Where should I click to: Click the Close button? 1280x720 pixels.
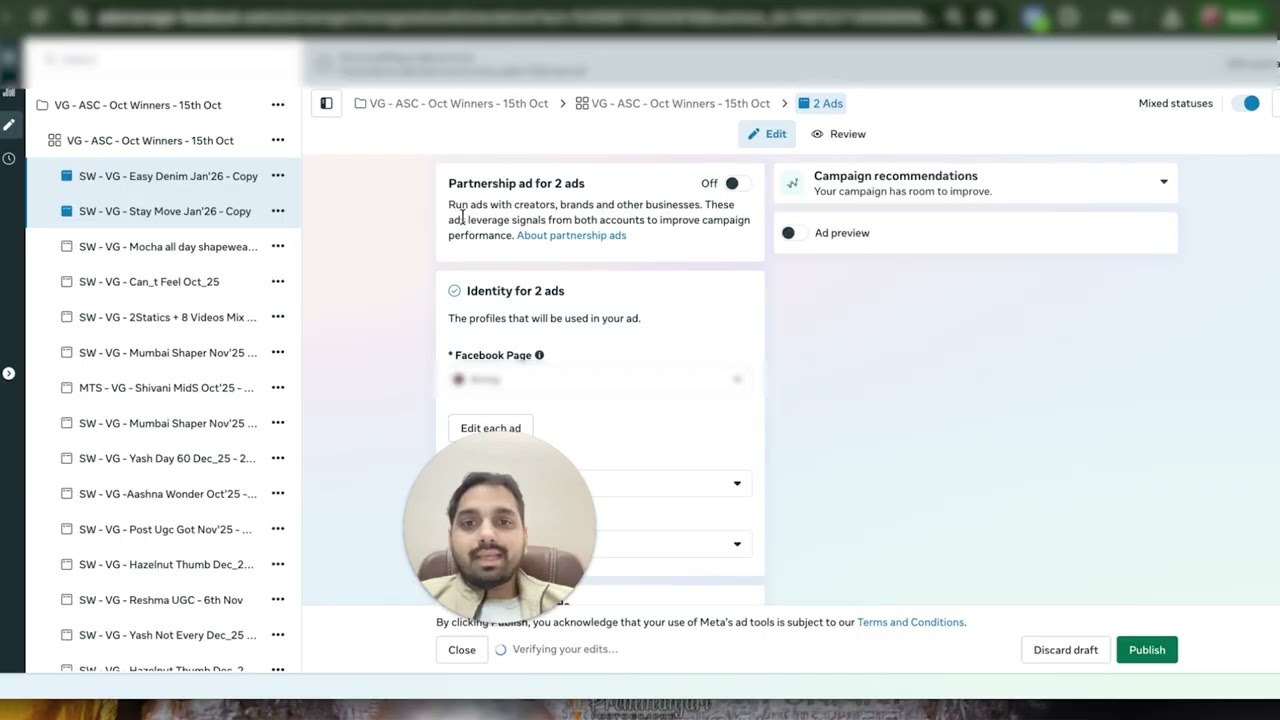pyautogui.click(x=462, y=650)
